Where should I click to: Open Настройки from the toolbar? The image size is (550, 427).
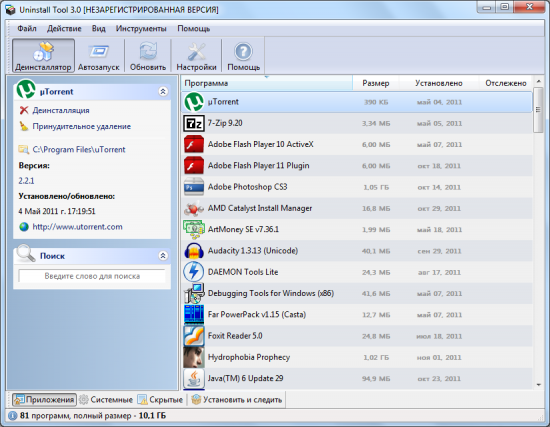[x=196, y=55]
